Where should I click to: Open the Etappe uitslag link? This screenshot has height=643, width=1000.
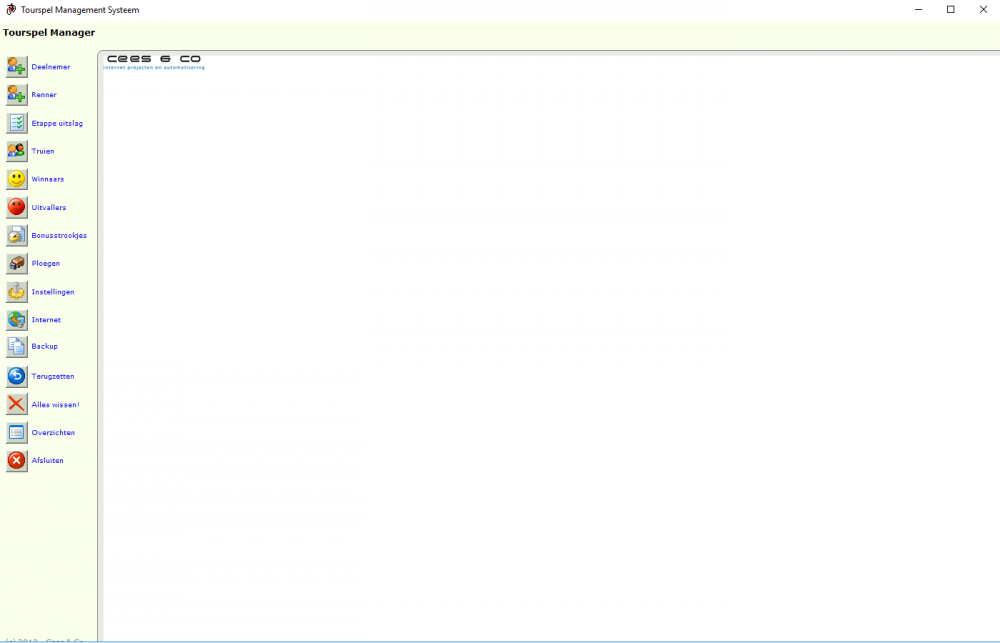pyautogui.click(x=57, y=123)
